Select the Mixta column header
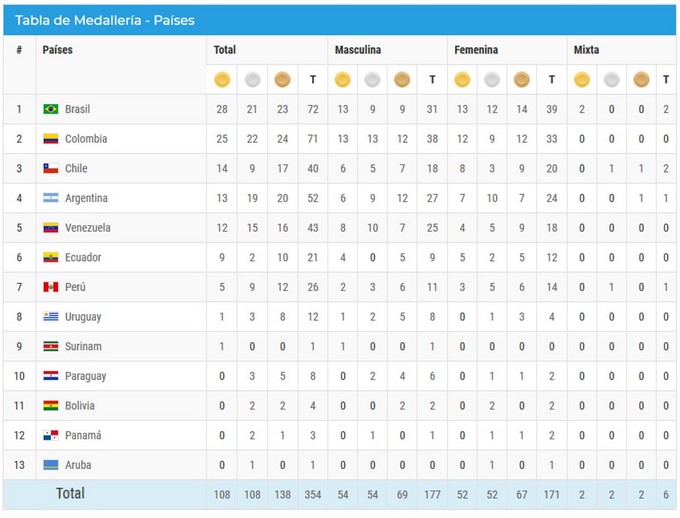680x518 pixels. [x=586, y=50]
